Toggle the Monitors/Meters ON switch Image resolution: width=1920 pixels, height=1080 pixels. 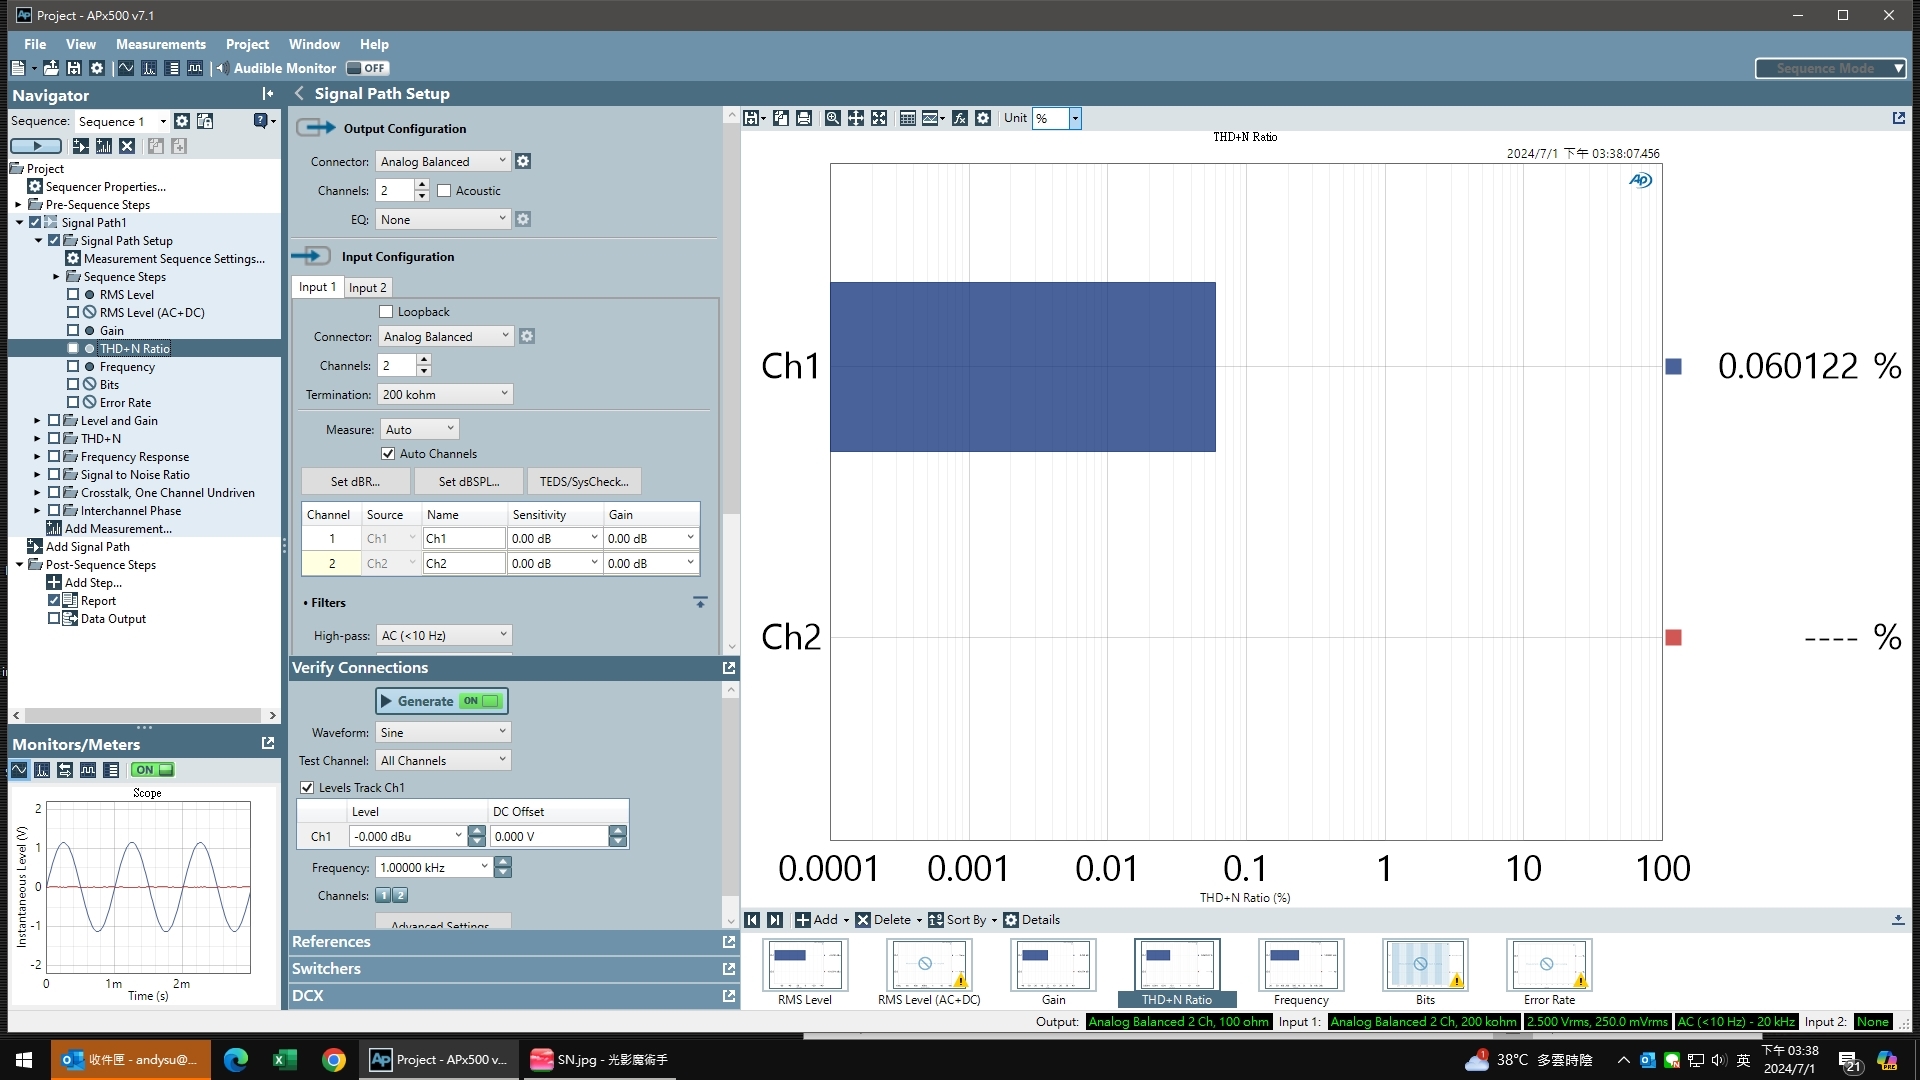(153, 770)
